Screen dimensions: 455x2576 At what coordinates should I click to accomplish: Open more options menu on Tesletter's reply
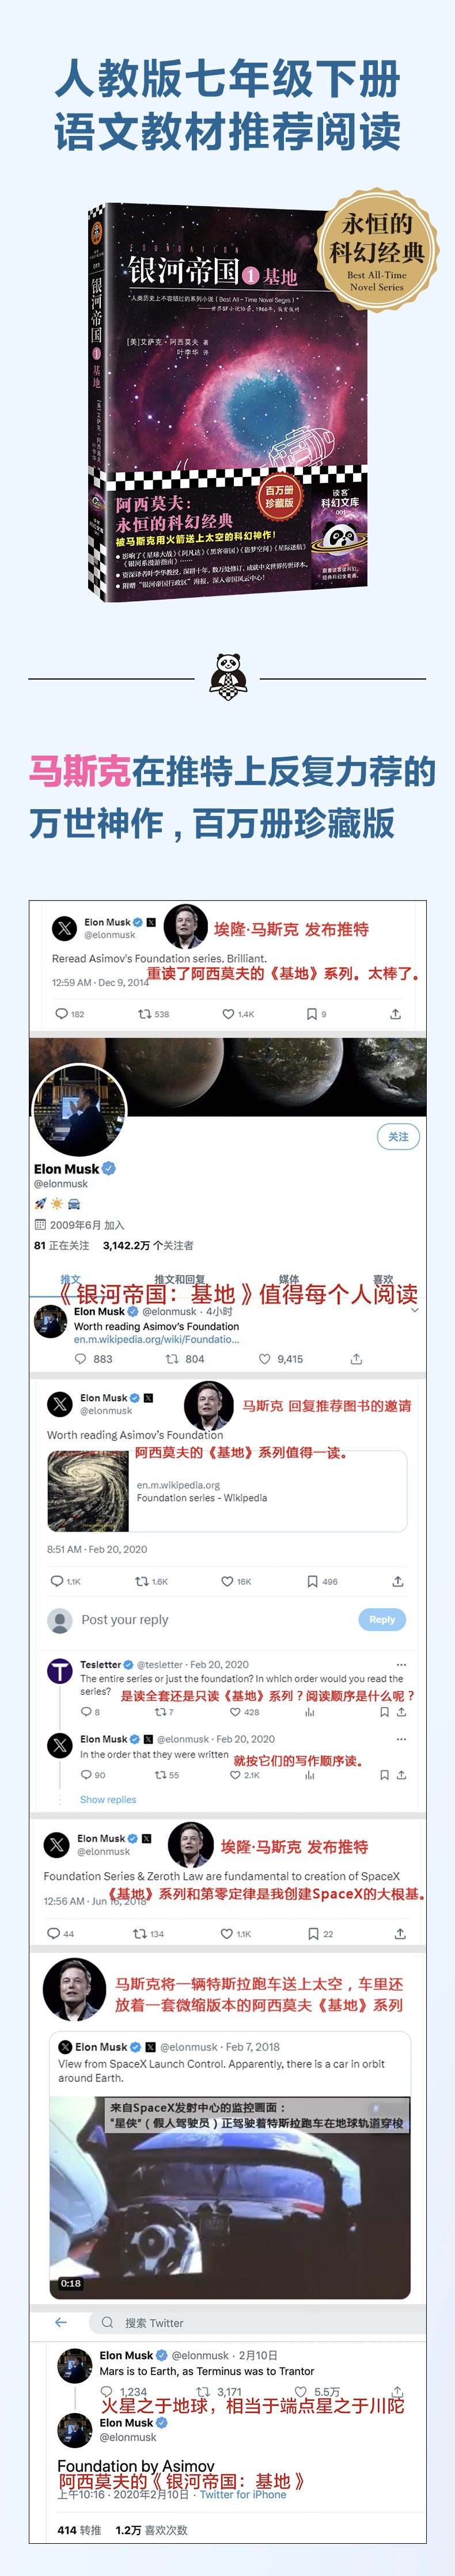[x=401, y=1664]
